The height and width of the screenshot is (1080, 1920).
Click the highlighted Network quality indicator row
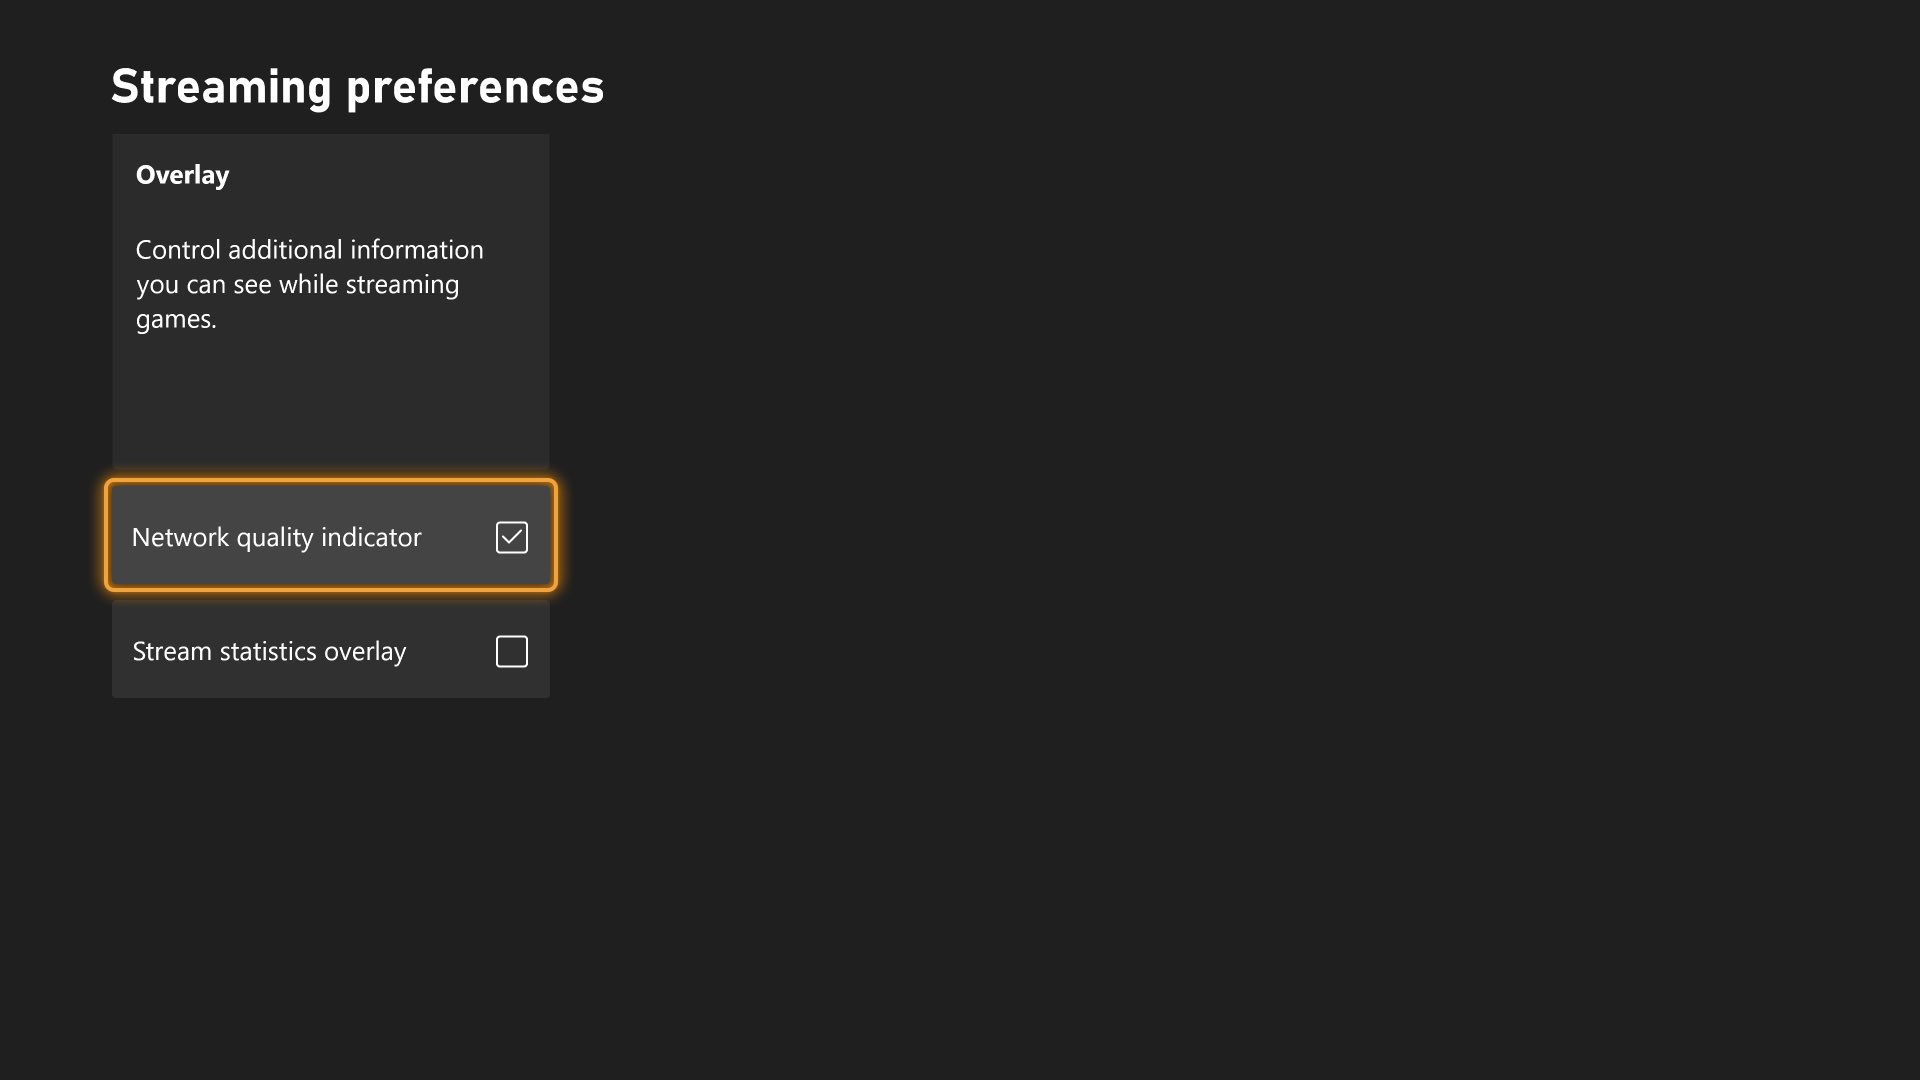point(330,537)
